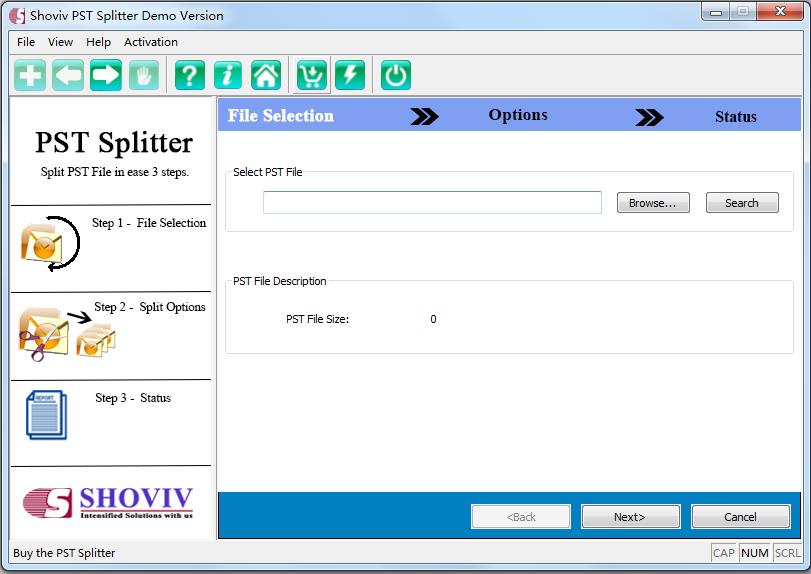Minimize the PST Splitter window
The height and width of the screenshot is (574, 811).
pos(716,11)
